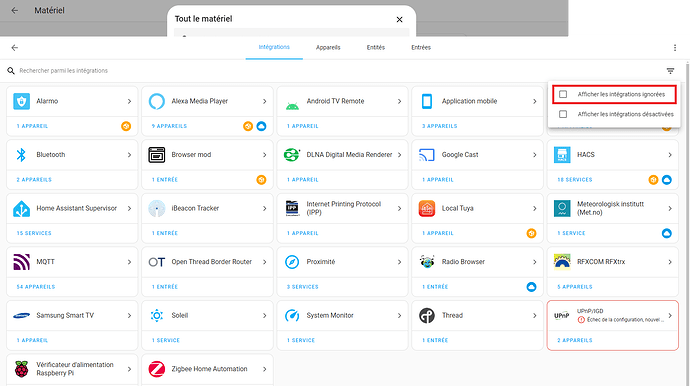Screen dimensions: 690x386
Task: Click the Bluetooth logo icon
Action: coord(21,155)
